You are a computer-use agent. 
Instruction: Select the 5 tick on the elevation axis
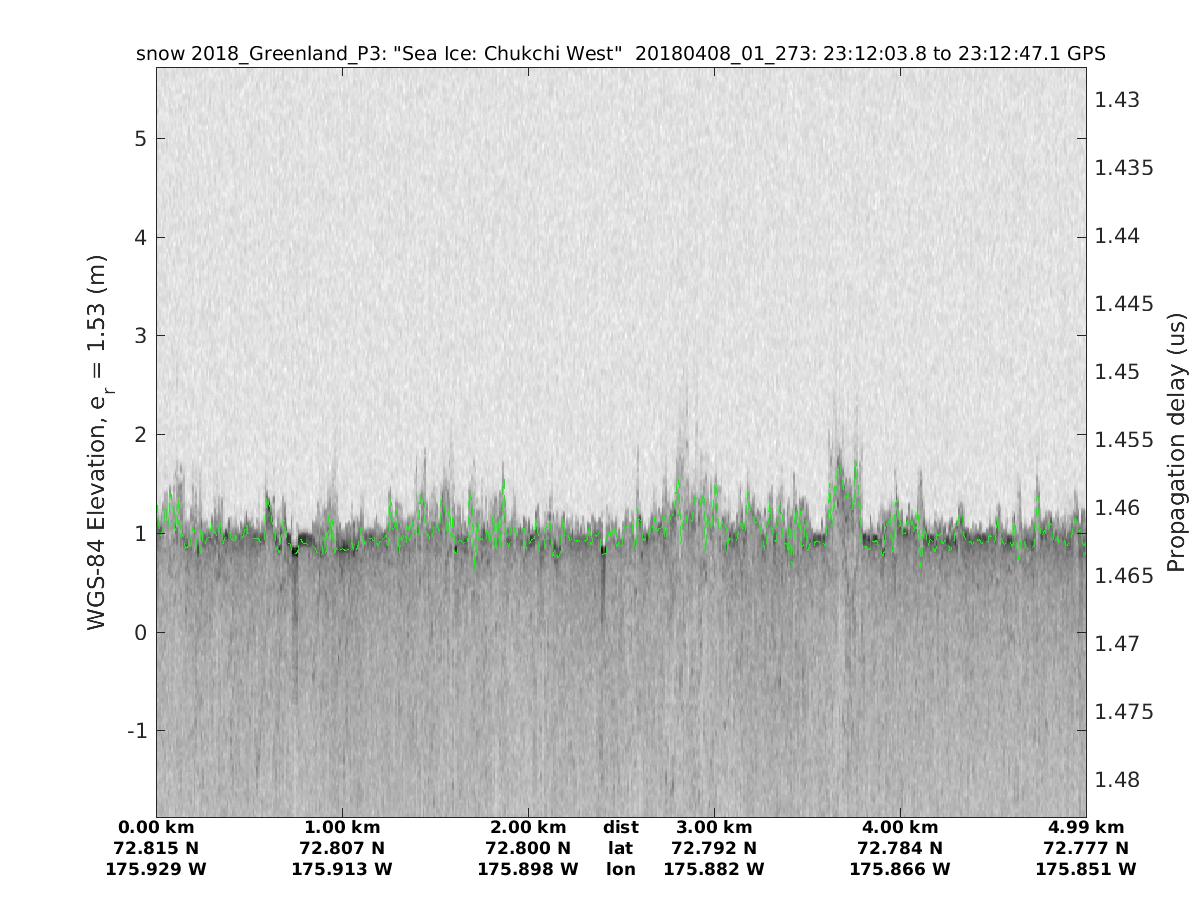tap(139, 138)
